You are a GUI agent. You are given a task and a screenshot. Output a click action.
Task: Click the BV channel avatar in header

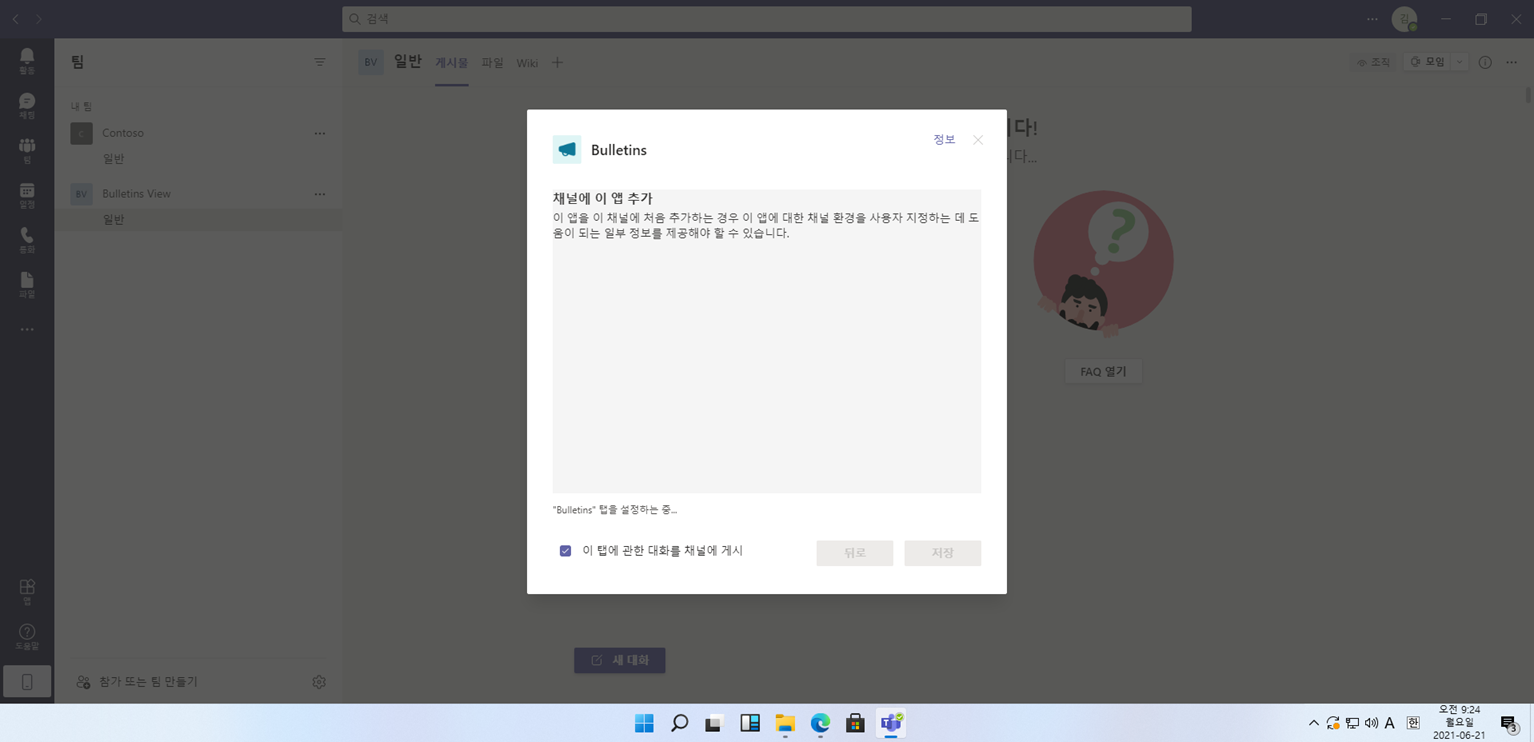[x=371, y=62]
